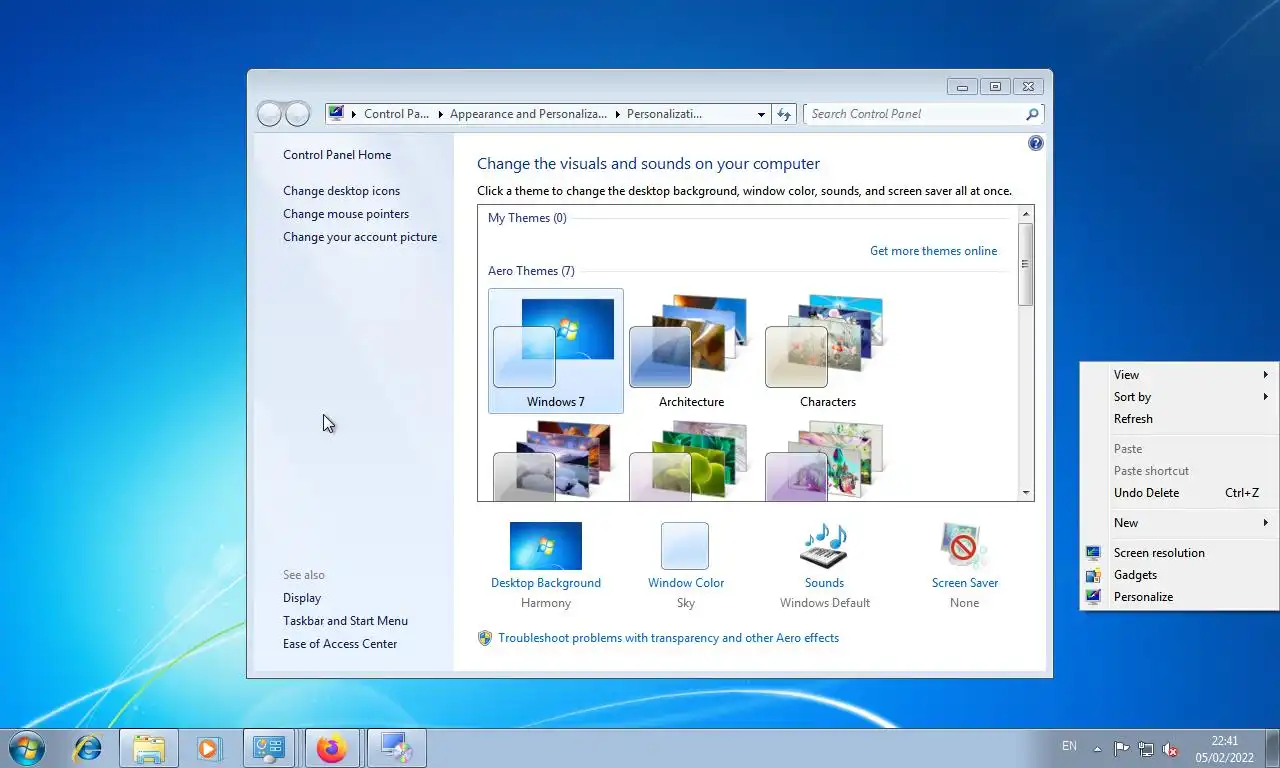The width and height of the screenshot is (1280, 768).
Task: Click Appearance and Personalization breadcrumb
Action: [528, 114]
